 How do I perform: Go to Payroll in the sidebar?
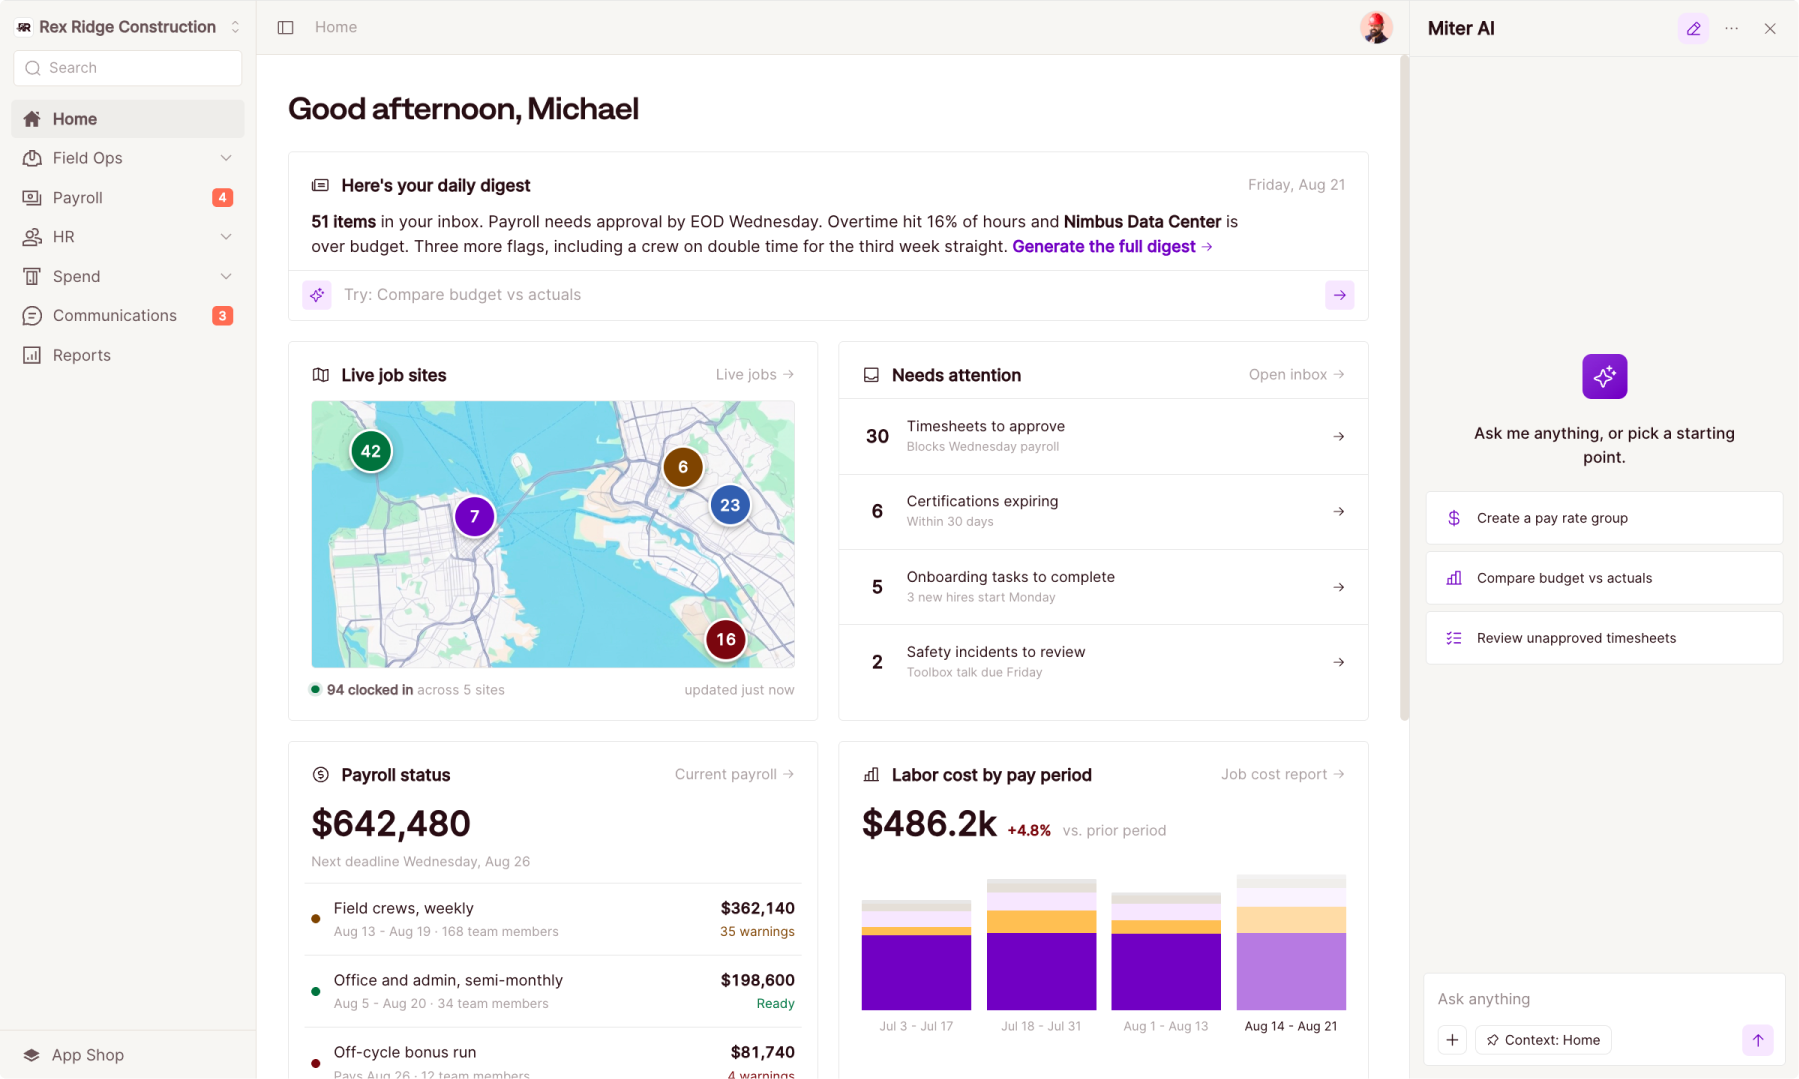click(x=128, y=198)
